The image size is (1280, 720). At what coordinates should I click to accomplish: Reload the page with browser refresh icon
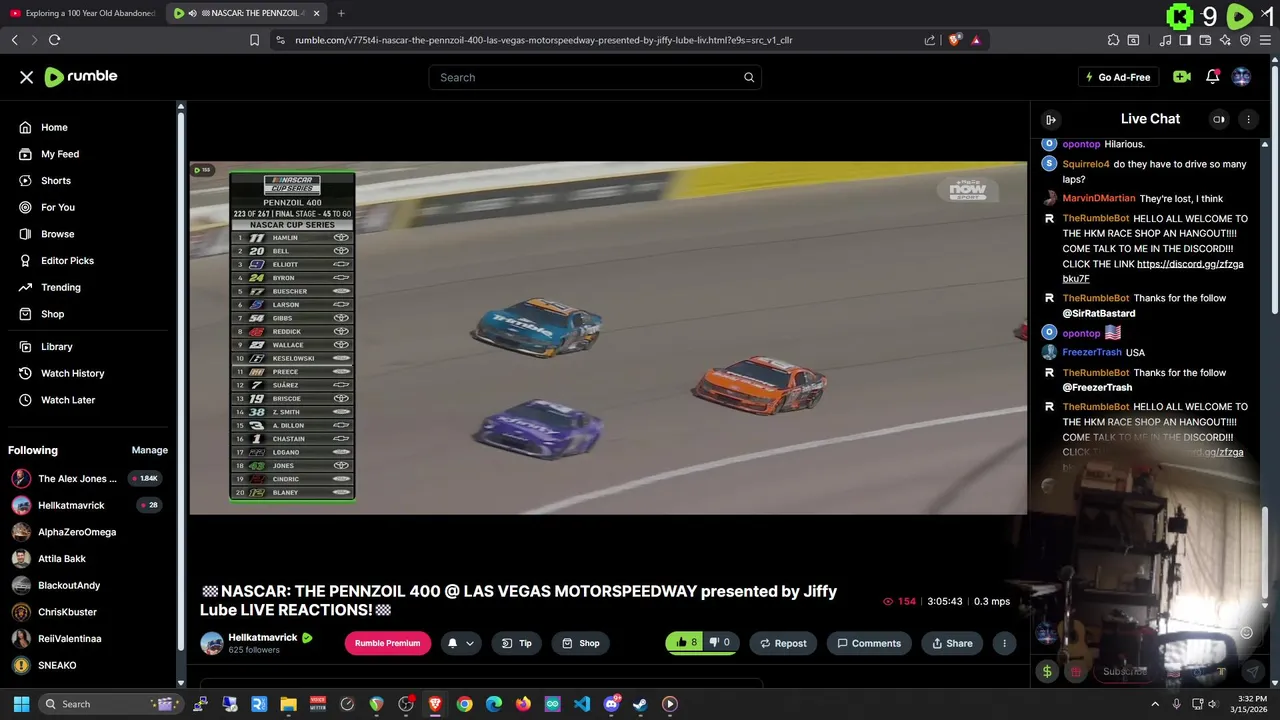(54, 40)
